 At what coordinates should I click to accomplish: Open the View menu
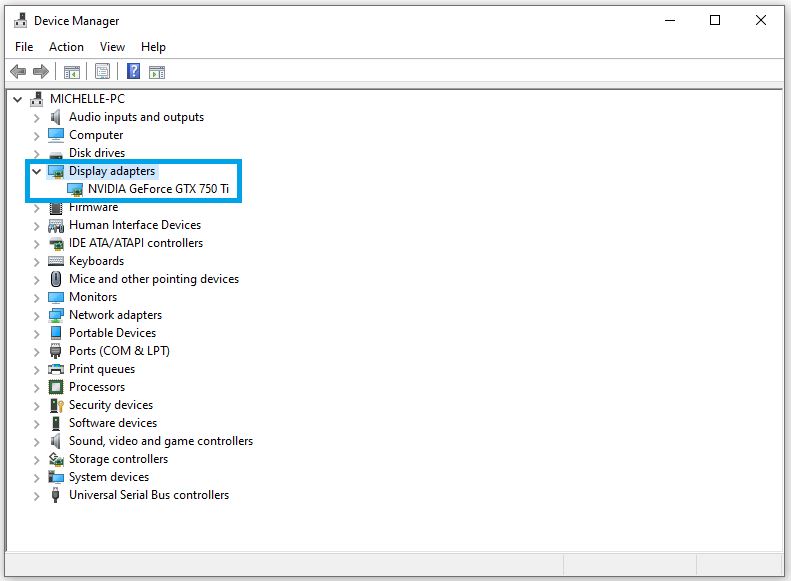(112, 47)
